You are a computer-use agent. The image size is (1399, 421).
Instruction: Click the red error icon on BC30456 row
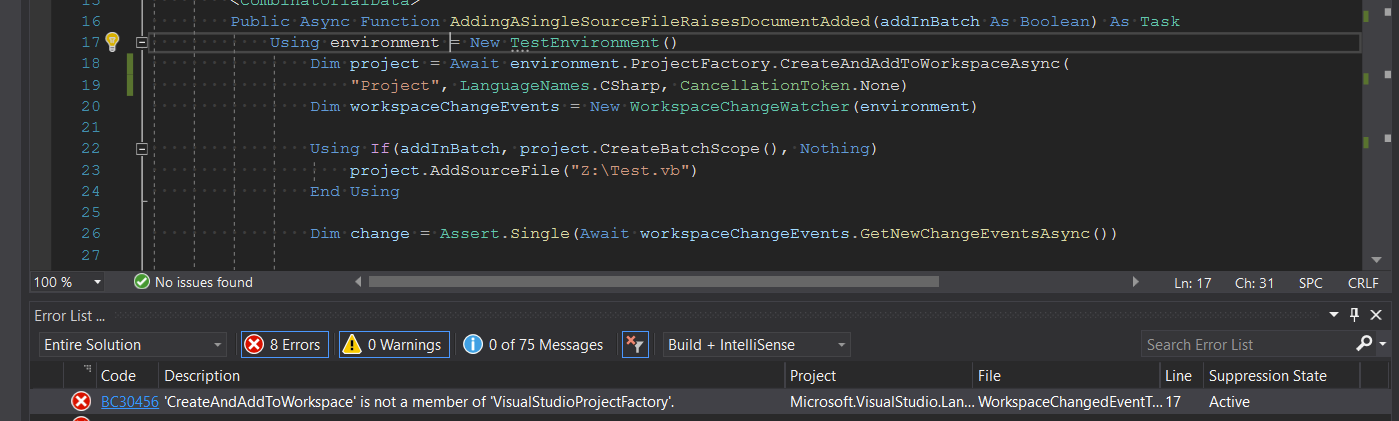80,402
